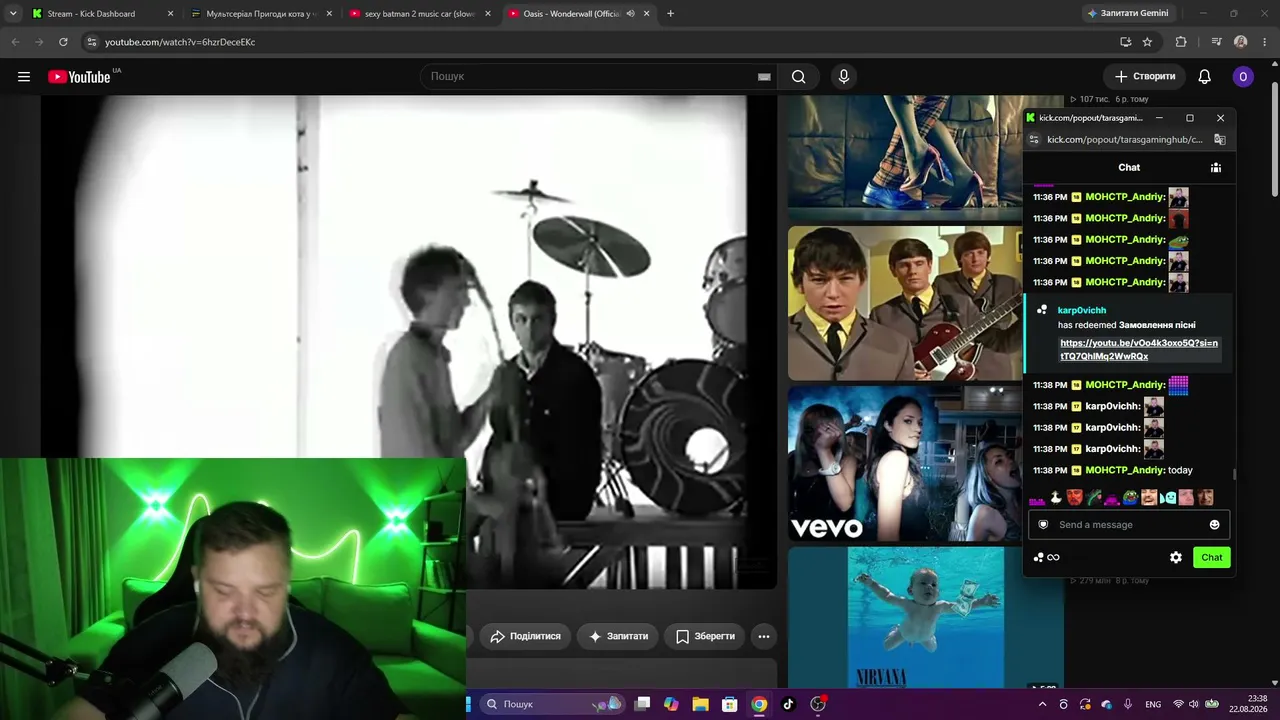1280x720 pixels.
Task: Open the Kick chat user list icon
Action: (1216, 168)
